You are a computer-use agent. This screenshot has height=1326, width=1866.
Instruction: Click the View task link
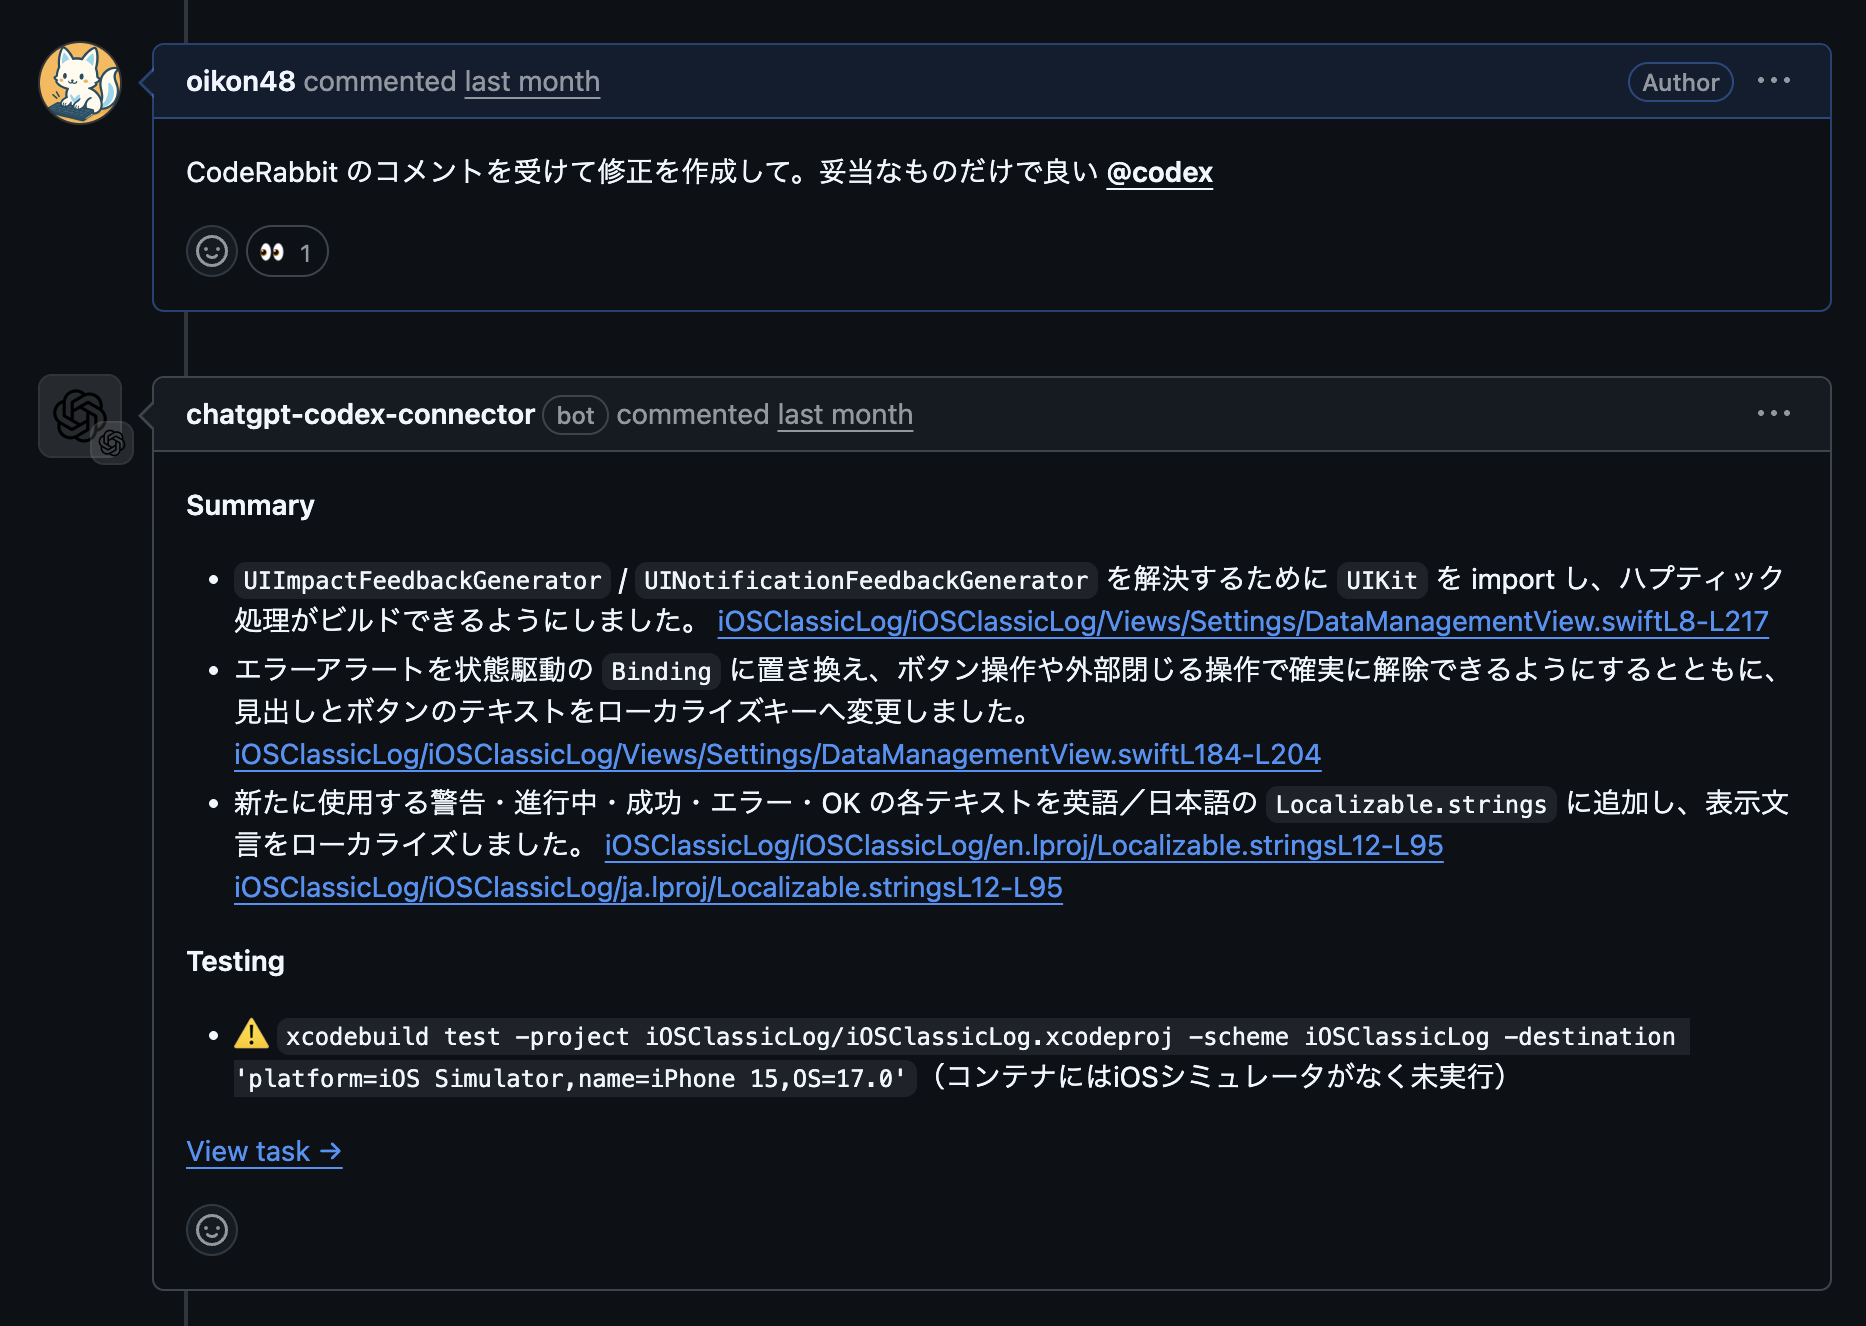[264, 1152]
